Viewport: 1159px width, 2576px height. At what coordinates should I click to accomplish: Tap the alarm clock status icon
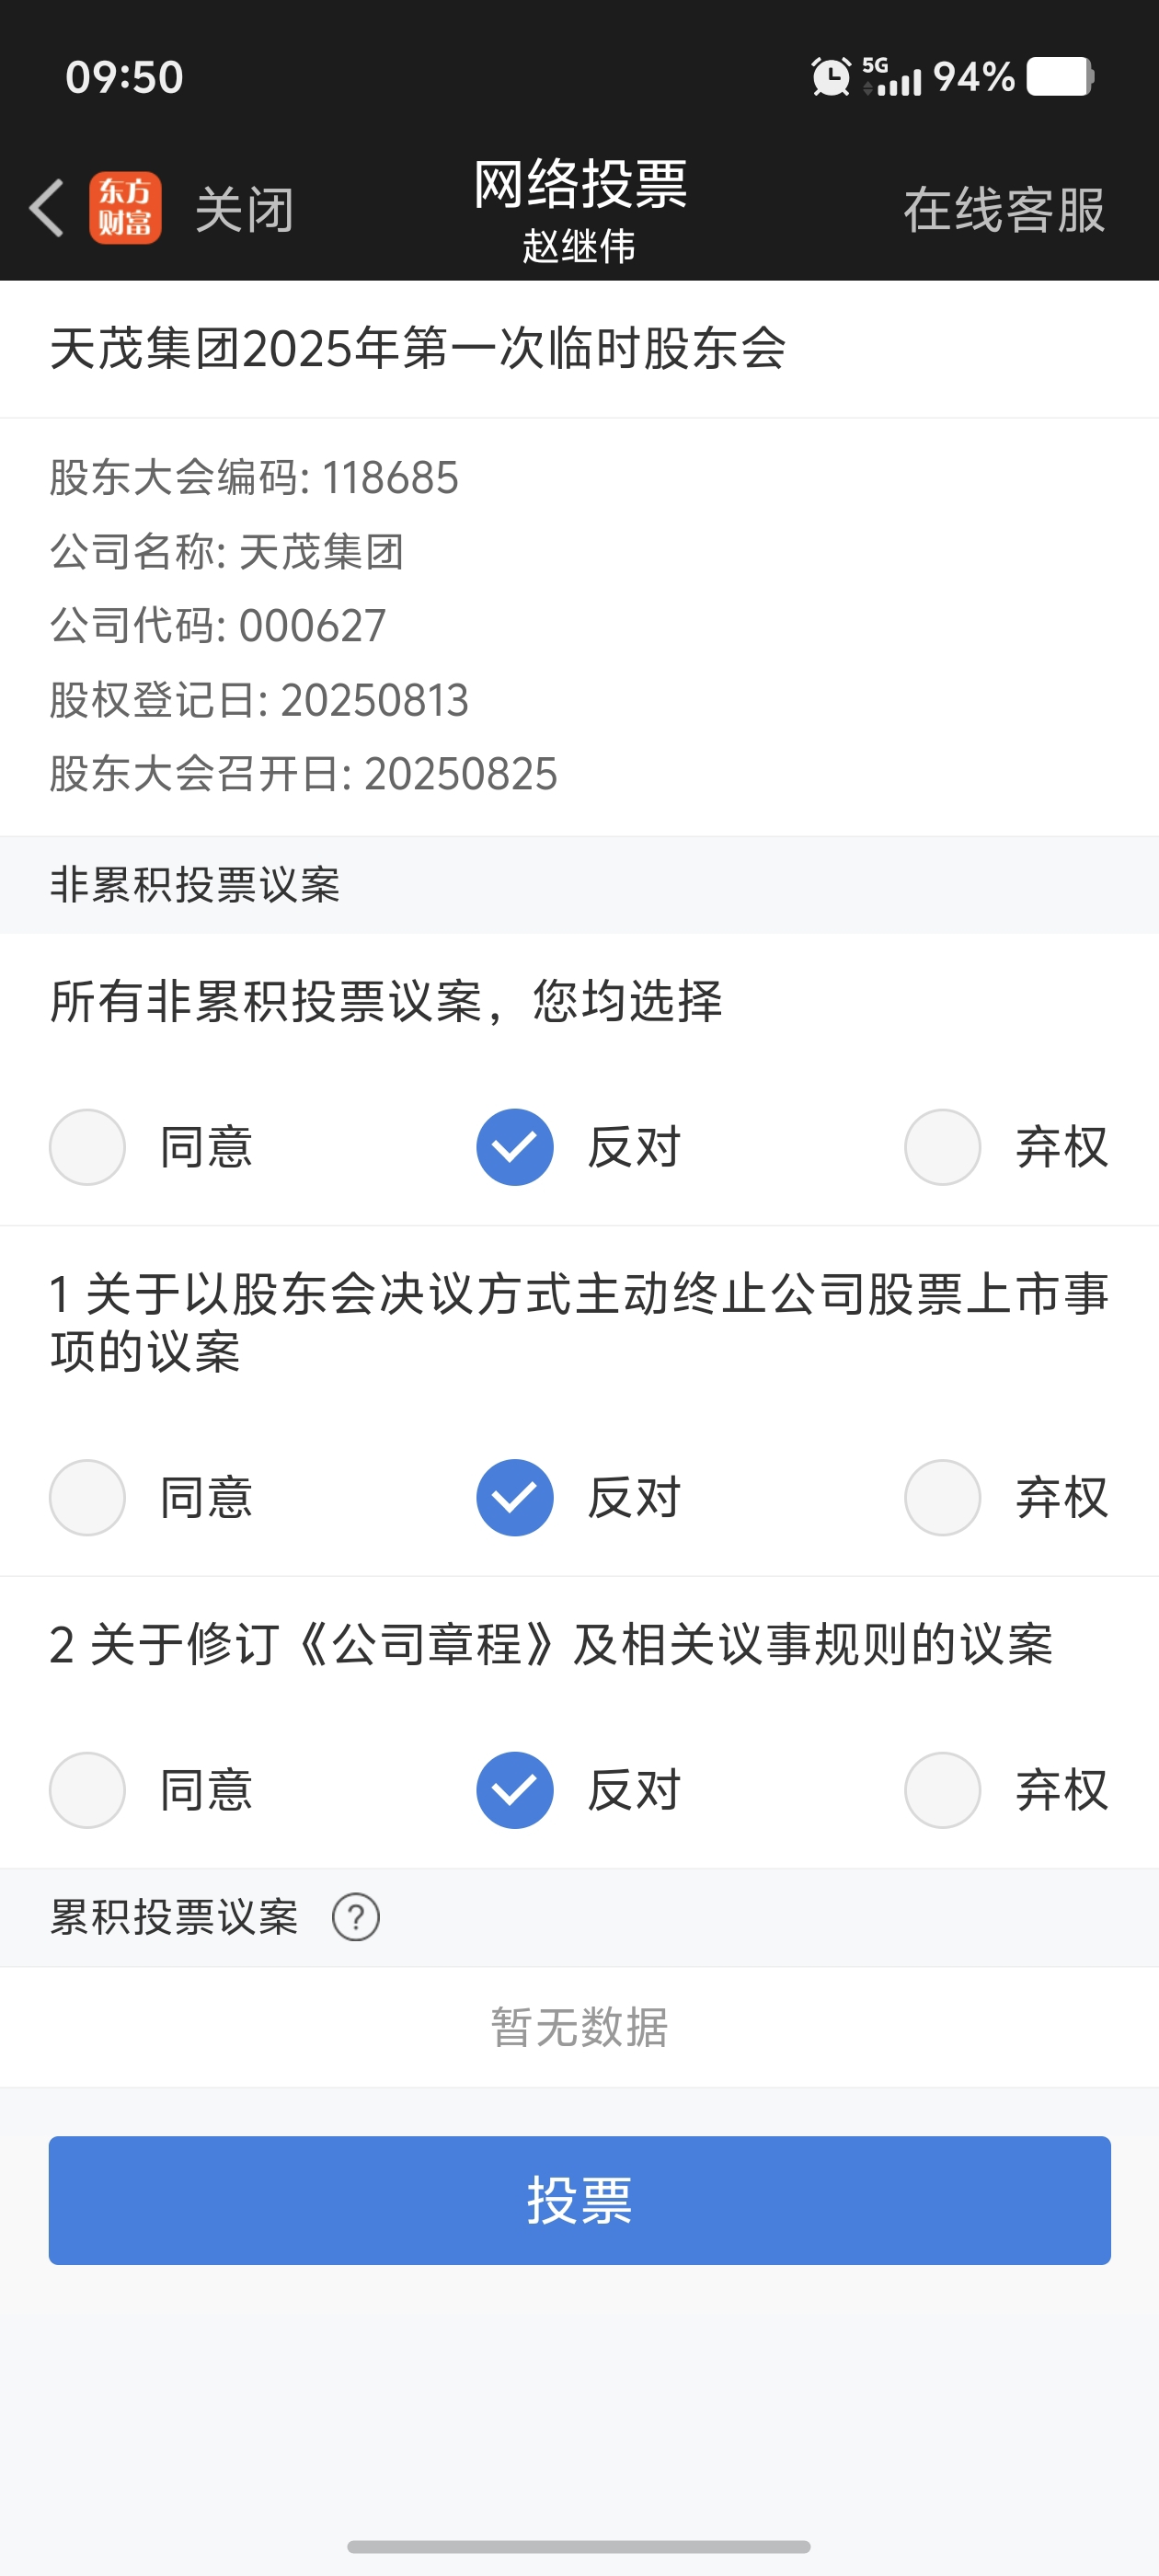coord(830,77)
